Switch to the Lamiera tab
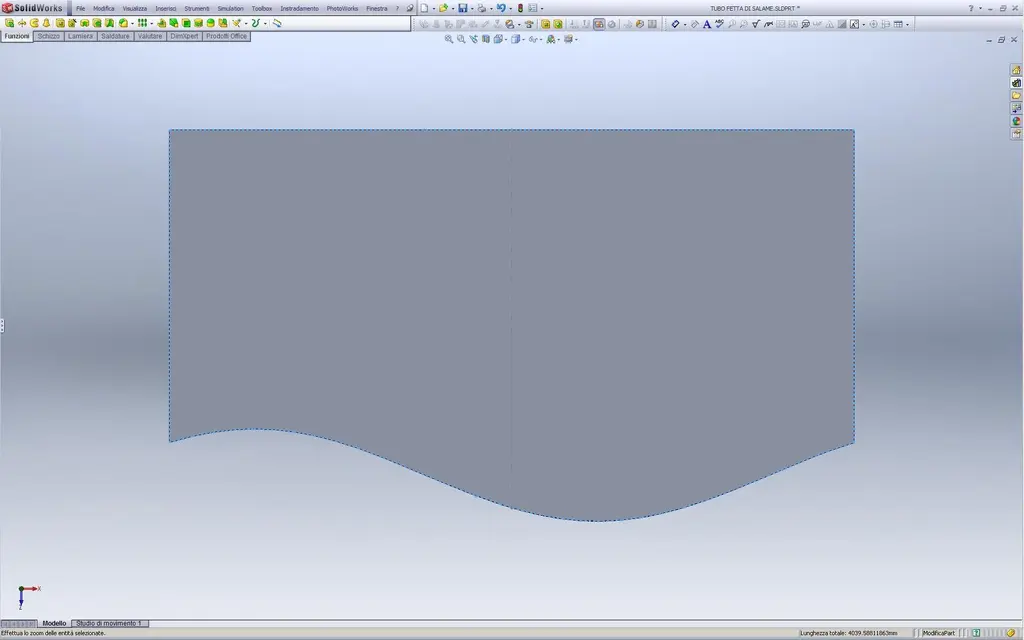Viewport: 1024px width, 640px height. point(80,36)
